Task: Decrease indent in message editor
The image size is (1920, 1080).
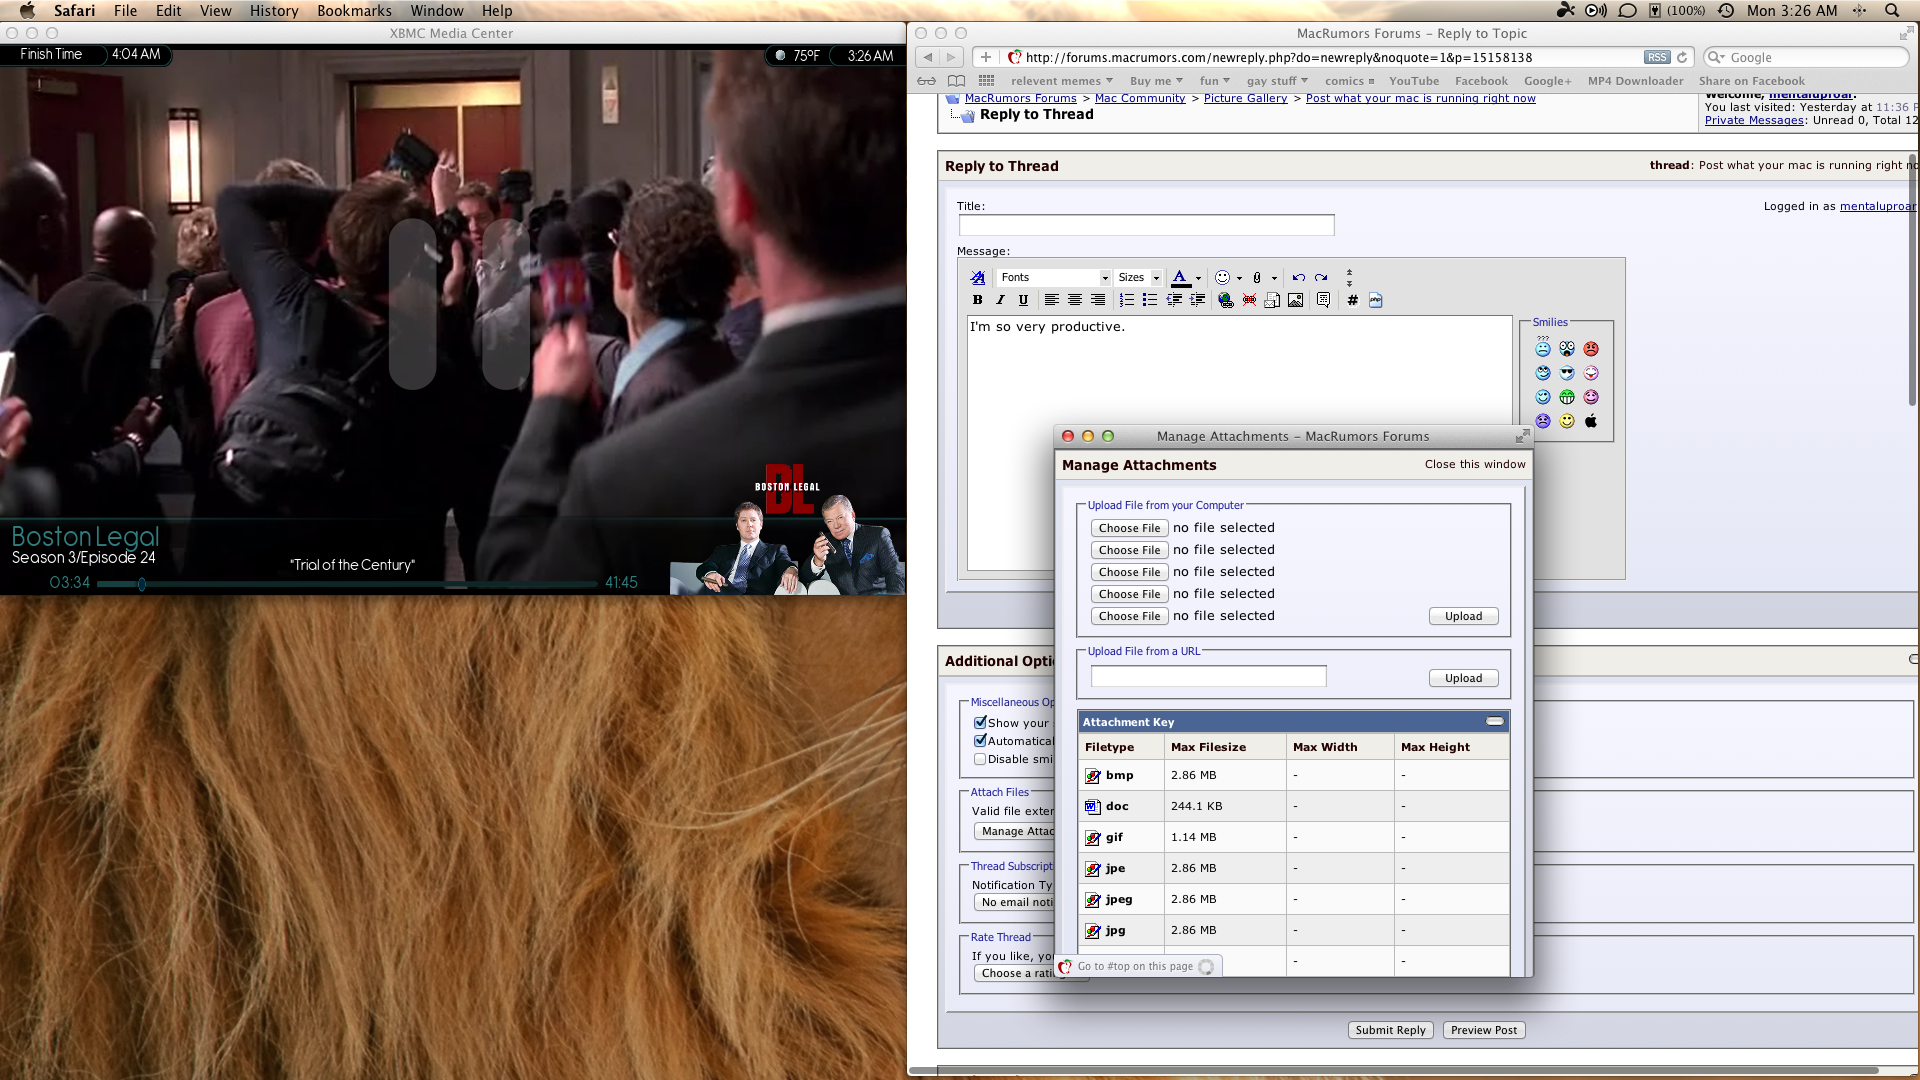Action: pos(1173,300)
